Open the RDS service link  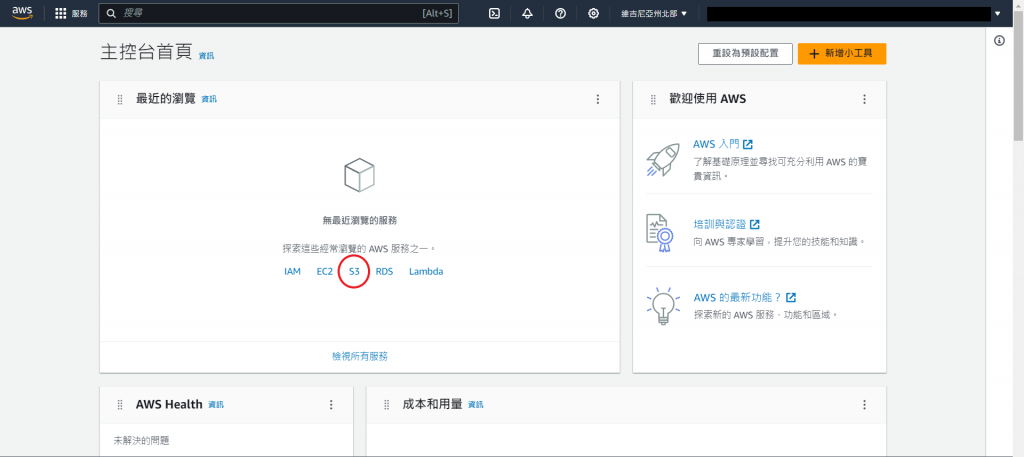pos(385,272)
